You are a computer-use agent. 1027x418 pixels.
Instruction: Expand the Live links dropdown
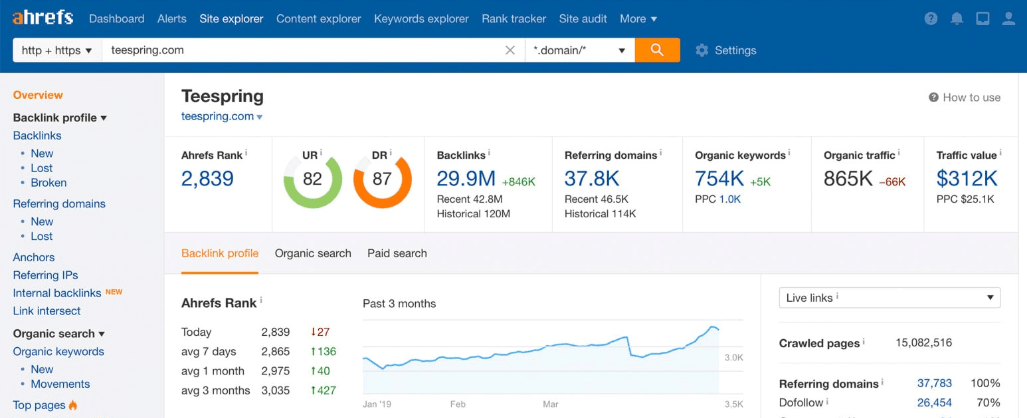pos(889,298)
